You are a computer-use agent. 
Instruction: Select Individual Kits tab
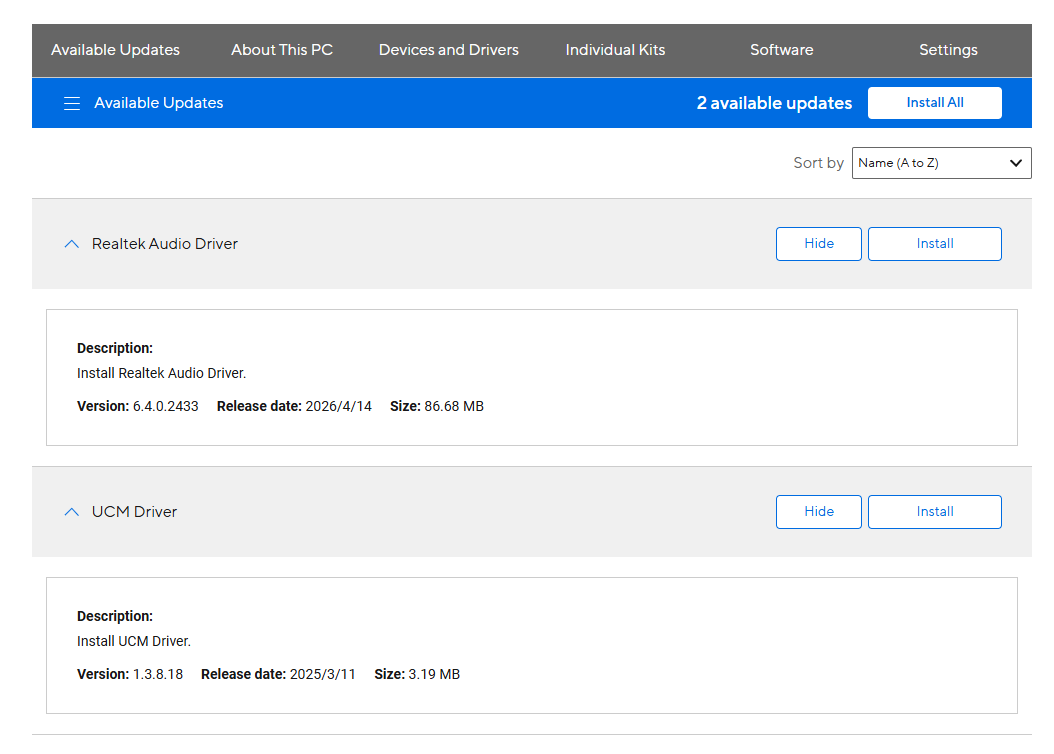click(615, 50)
